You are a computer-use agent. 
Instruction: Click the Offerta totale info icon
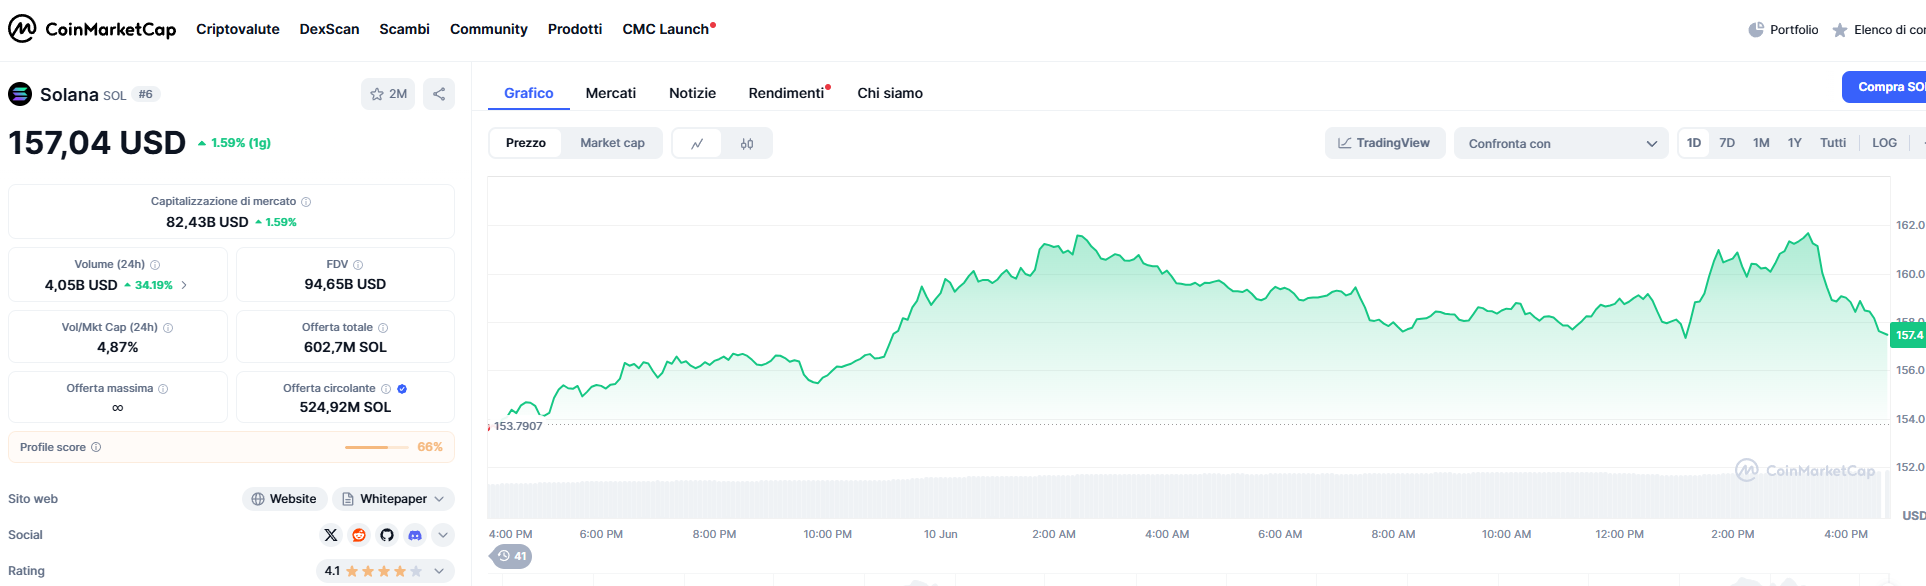[383, 328]
